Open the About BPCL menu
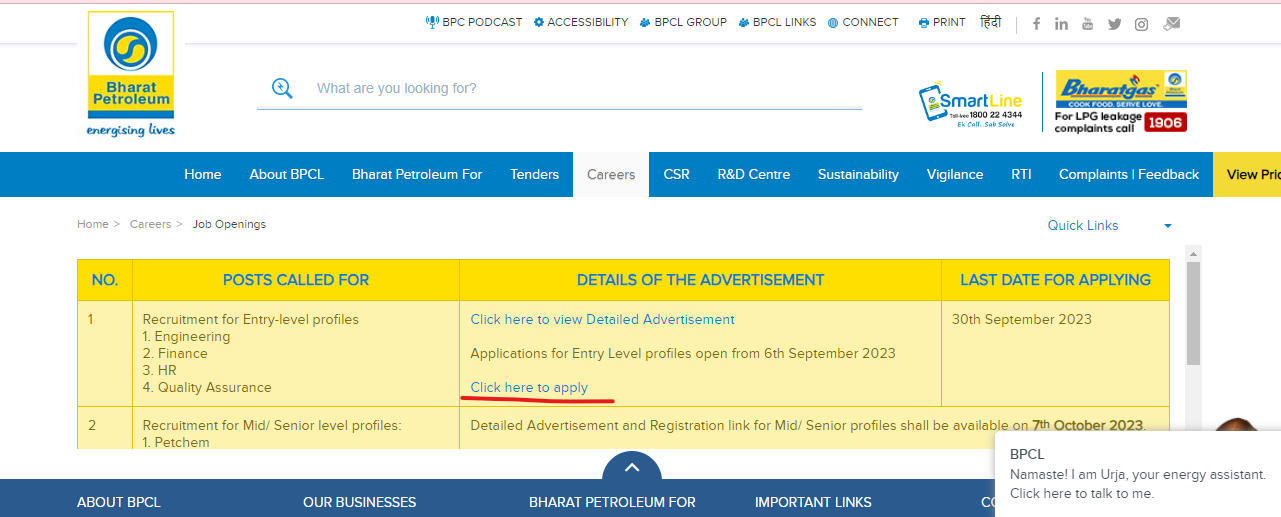This screenshot has height=517, width=1281. point(287,174)
